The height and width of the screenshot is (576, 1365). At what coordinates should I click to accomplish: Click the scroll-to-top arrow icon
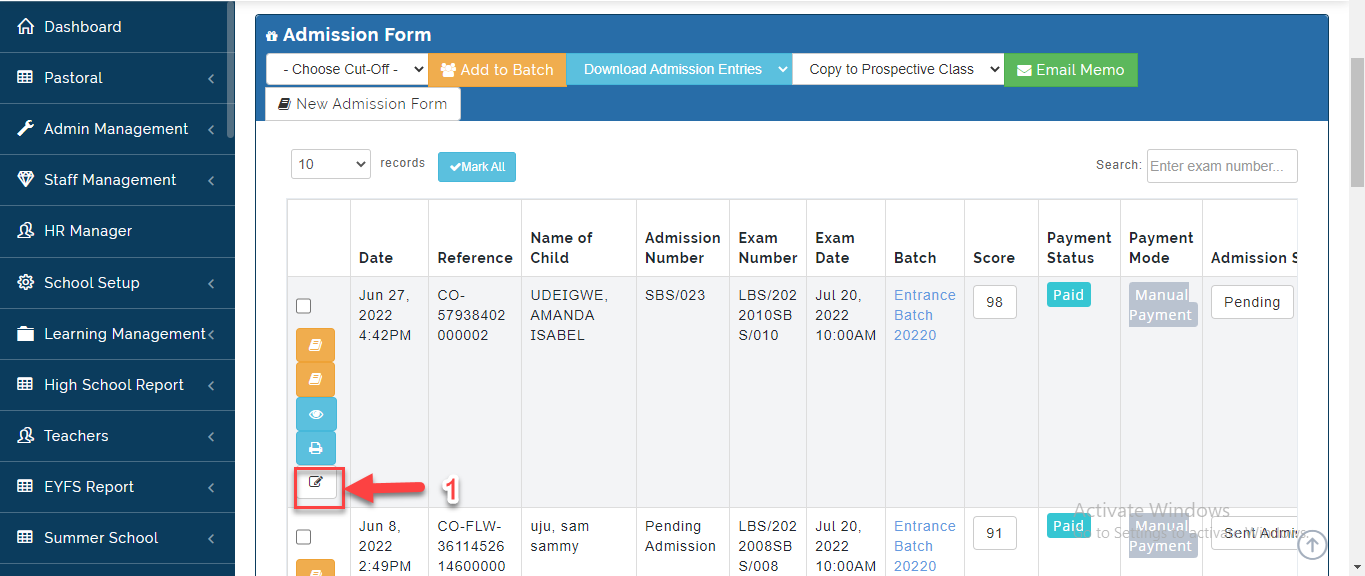click(1312, 544)
